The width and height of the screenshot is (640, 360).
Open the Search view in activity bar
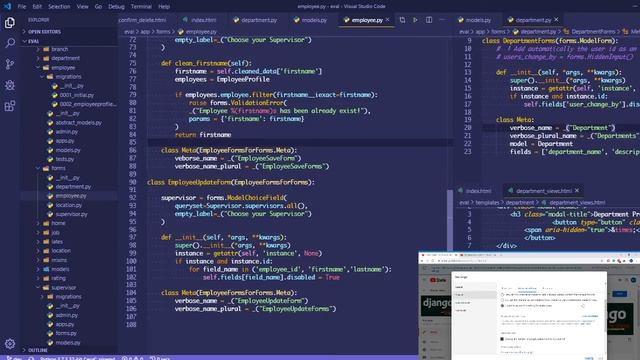click(x=10, y=43)
